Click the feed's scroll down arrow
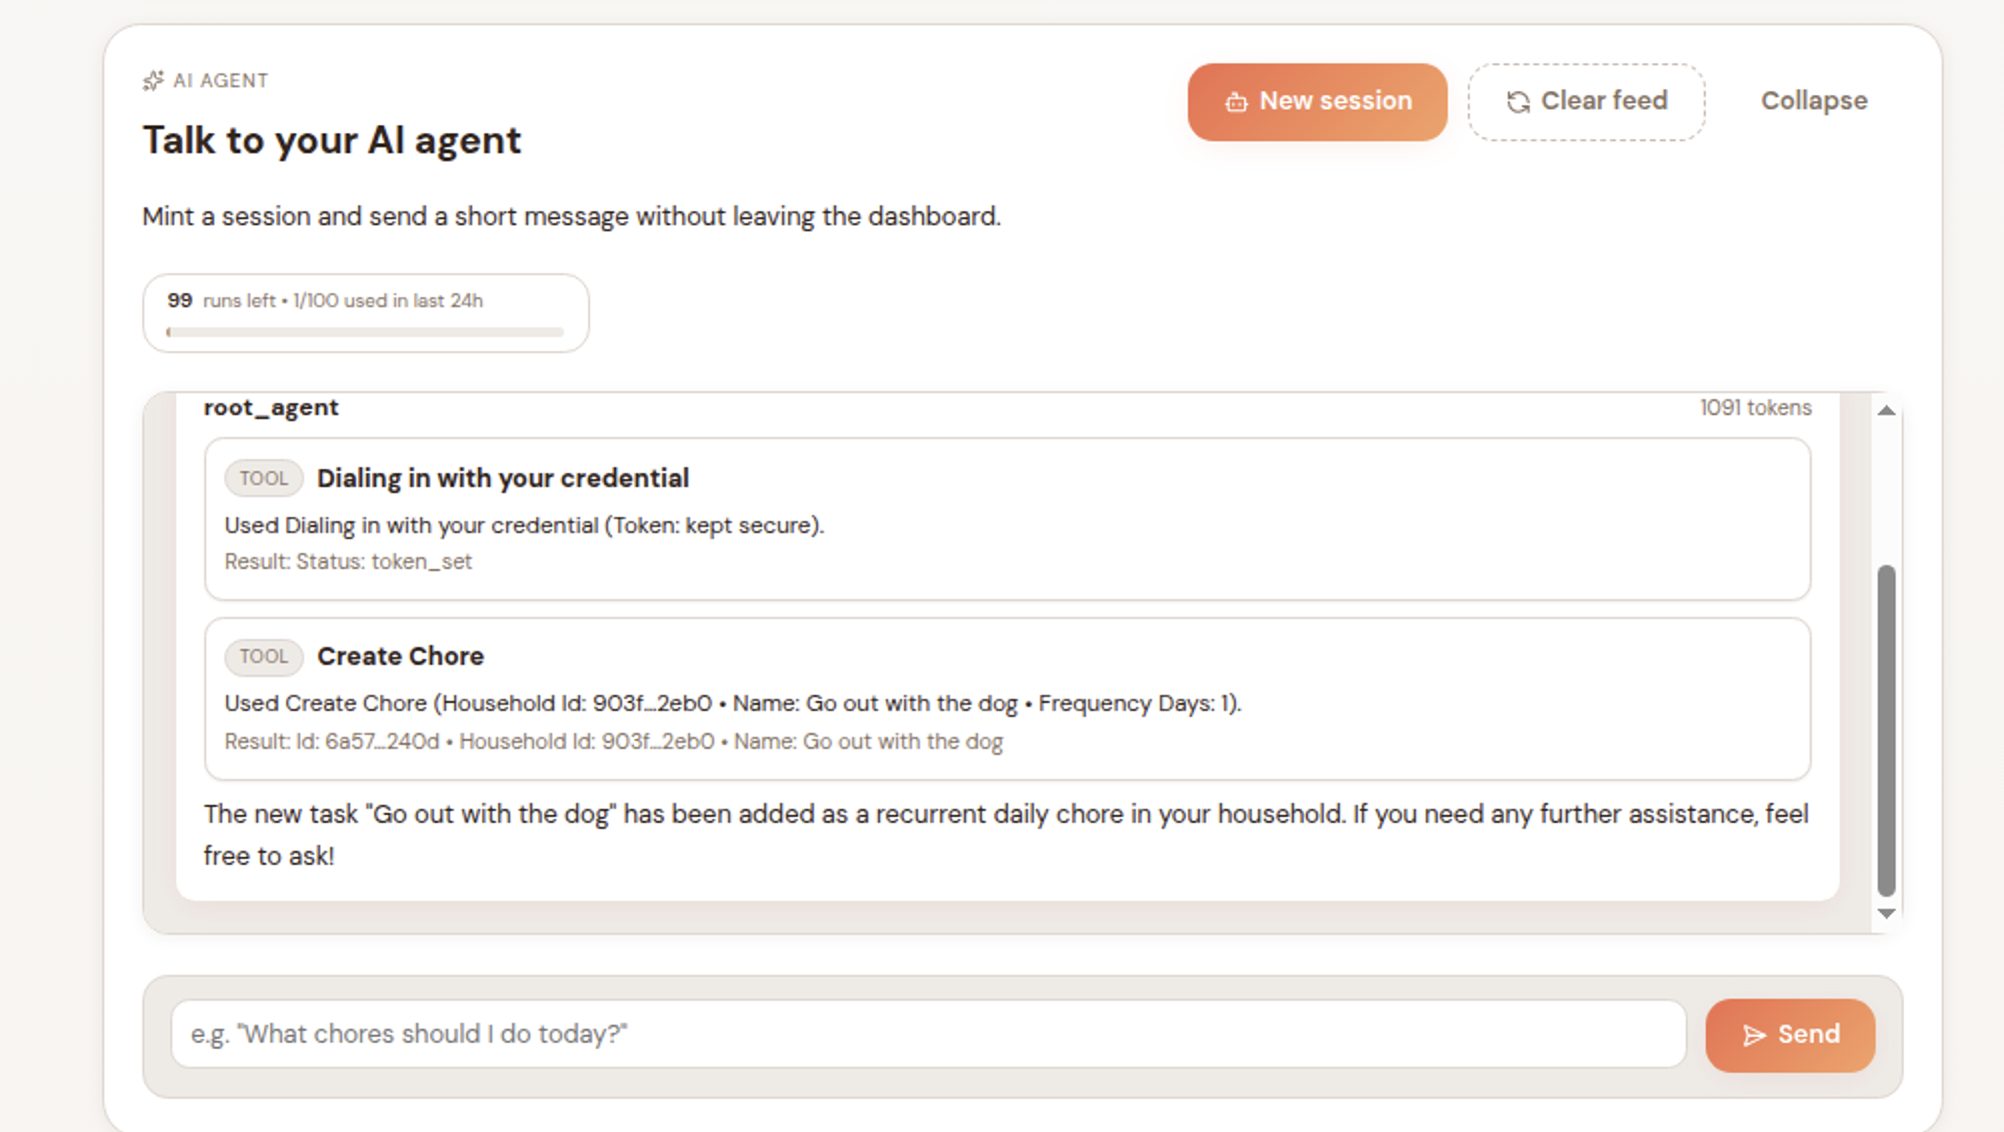This screenshot has width=2004, height=1132. pos(1886,913)
